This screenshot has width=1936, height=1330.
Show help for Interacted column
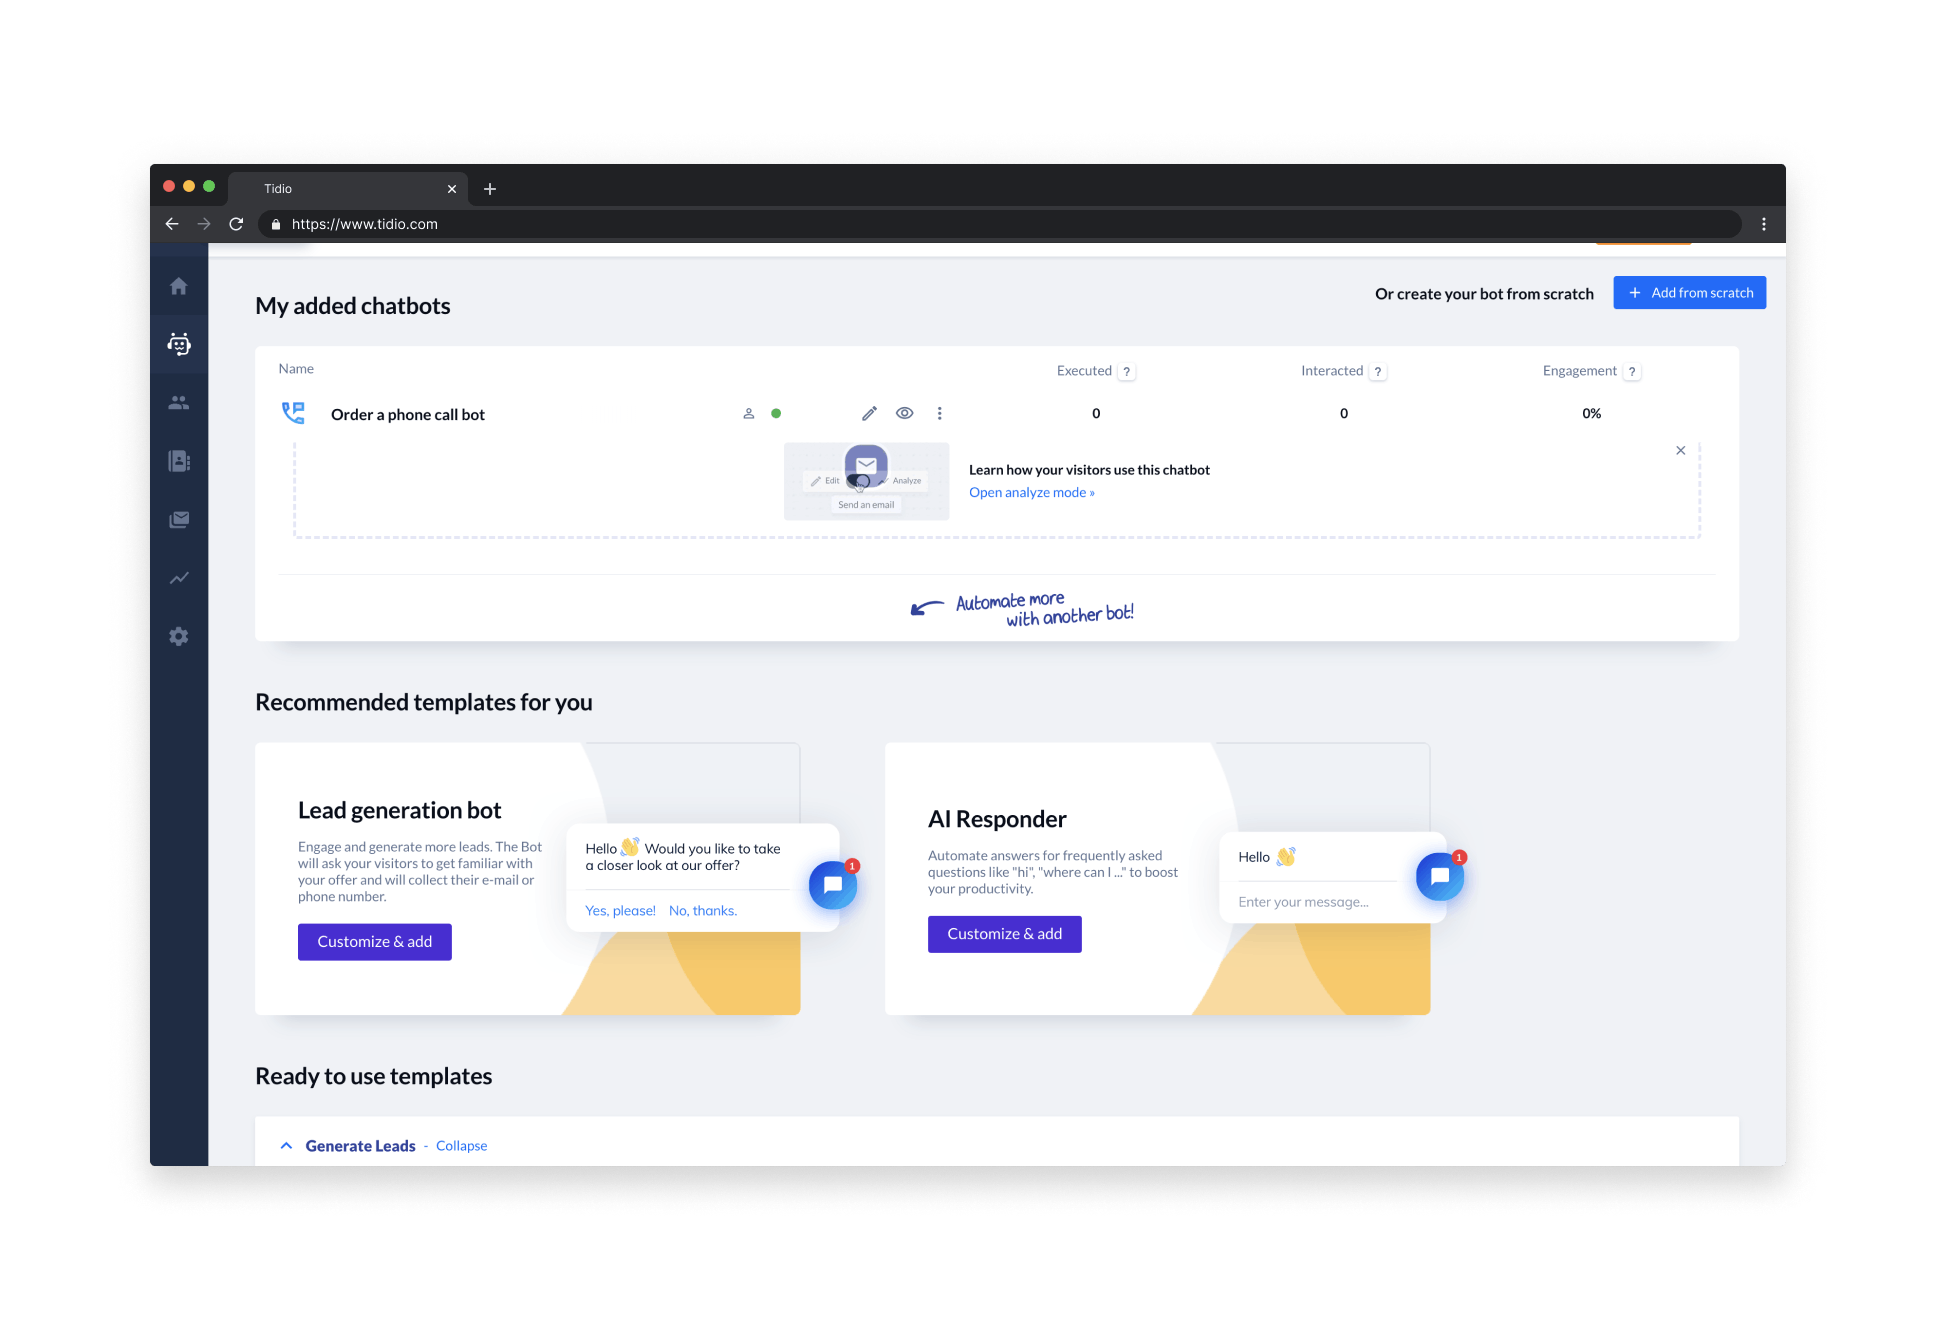tap(1378, 372)
